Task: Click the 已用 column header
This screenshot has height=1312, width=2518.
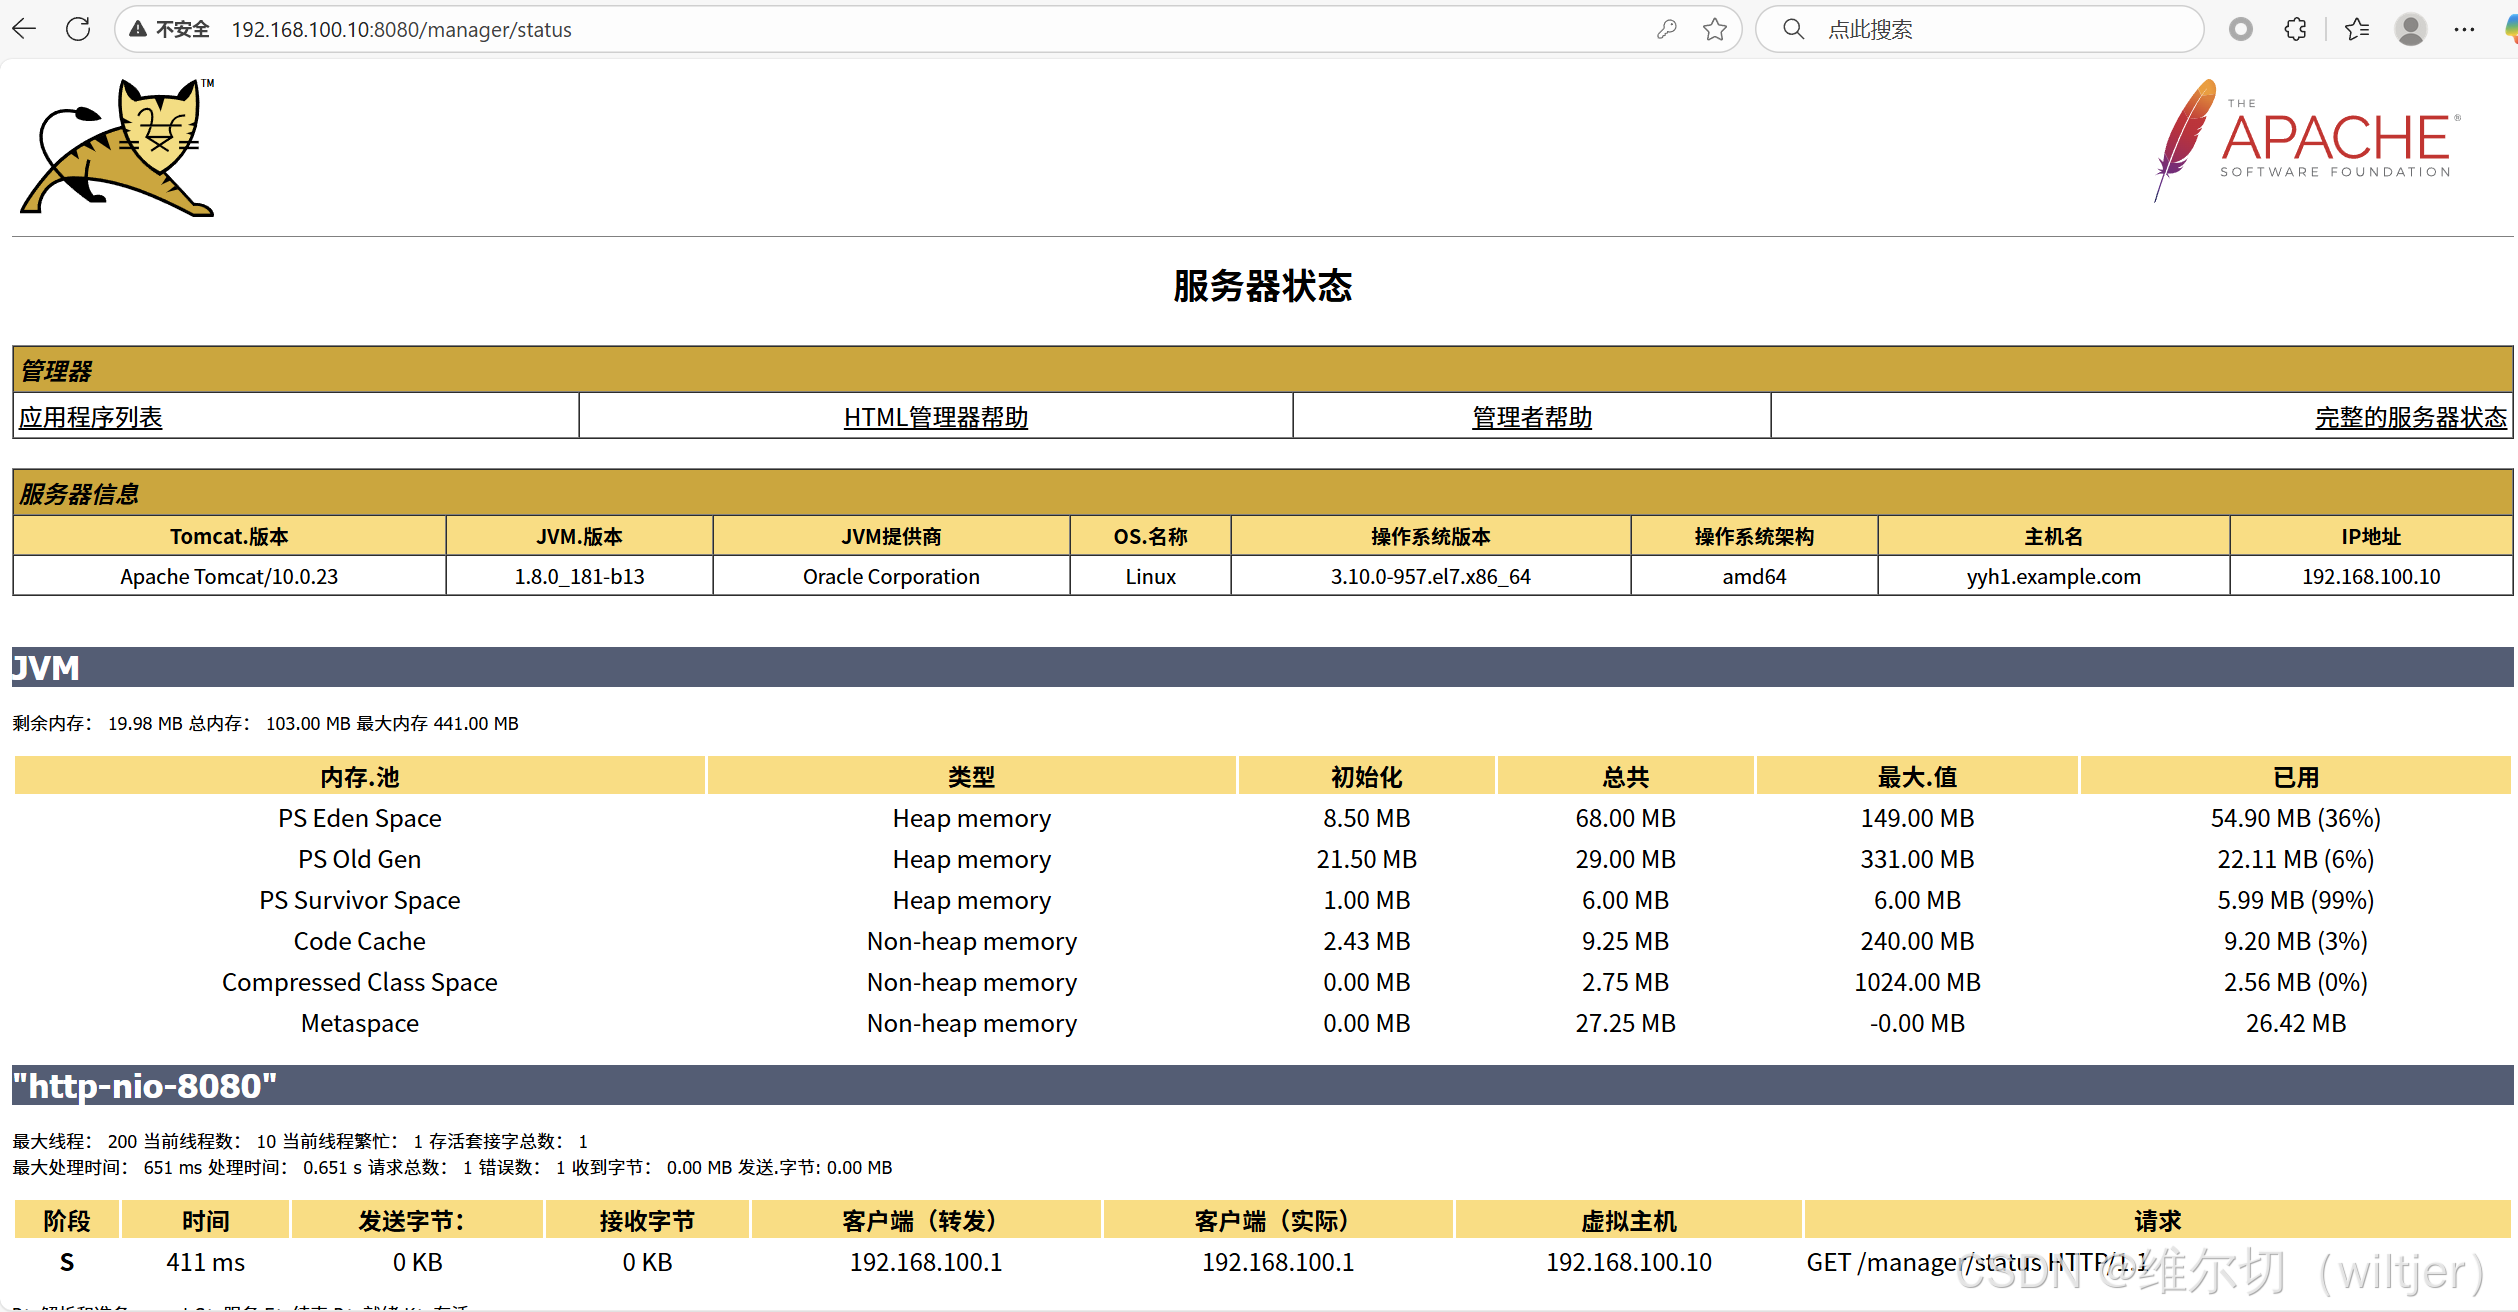Action: point(2295,776)
